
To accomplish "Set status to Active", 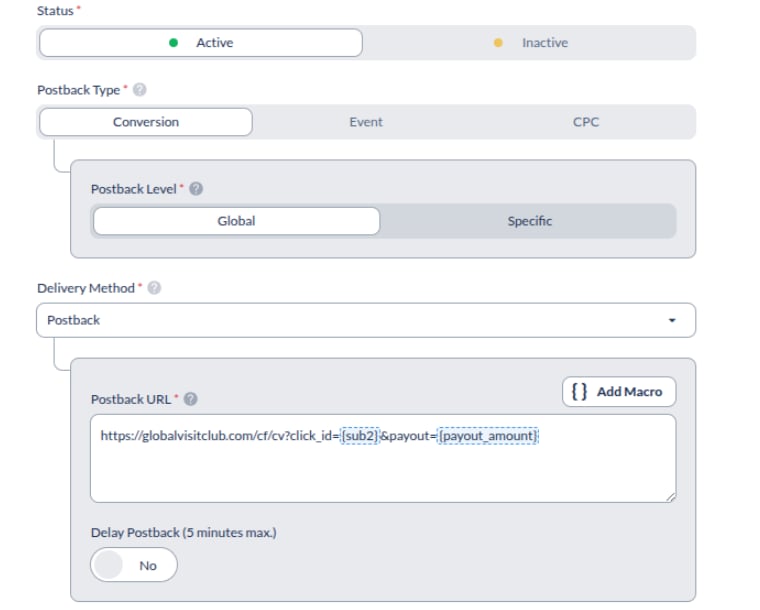I will 201,43.
